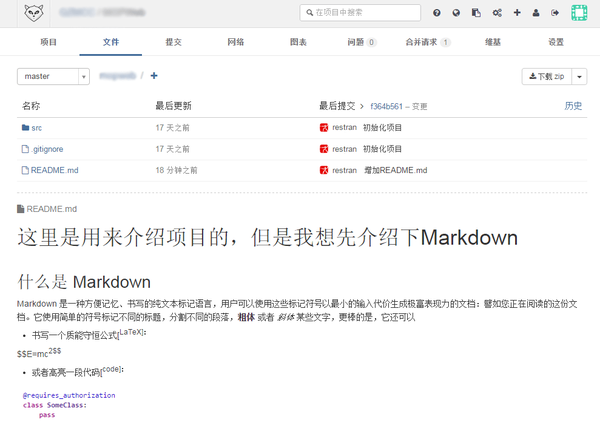Open commit f364b561 link
Screen dimensions: 600x422
[x=386, y=106]
